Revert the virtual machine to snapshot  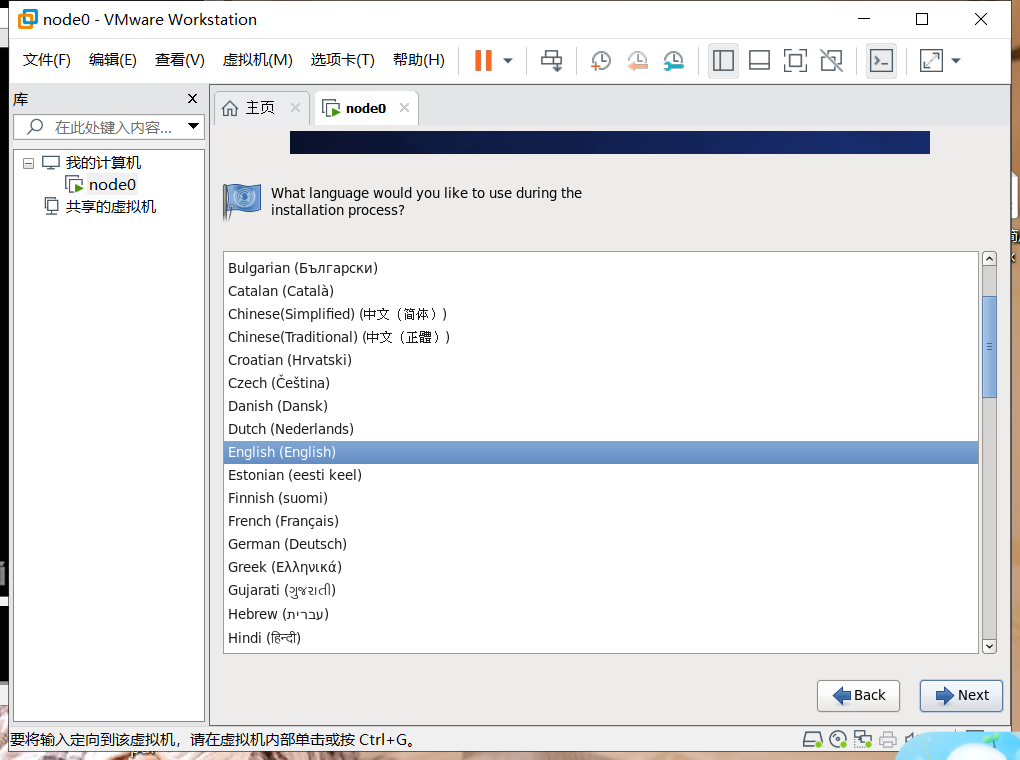(x=638, y=61)
